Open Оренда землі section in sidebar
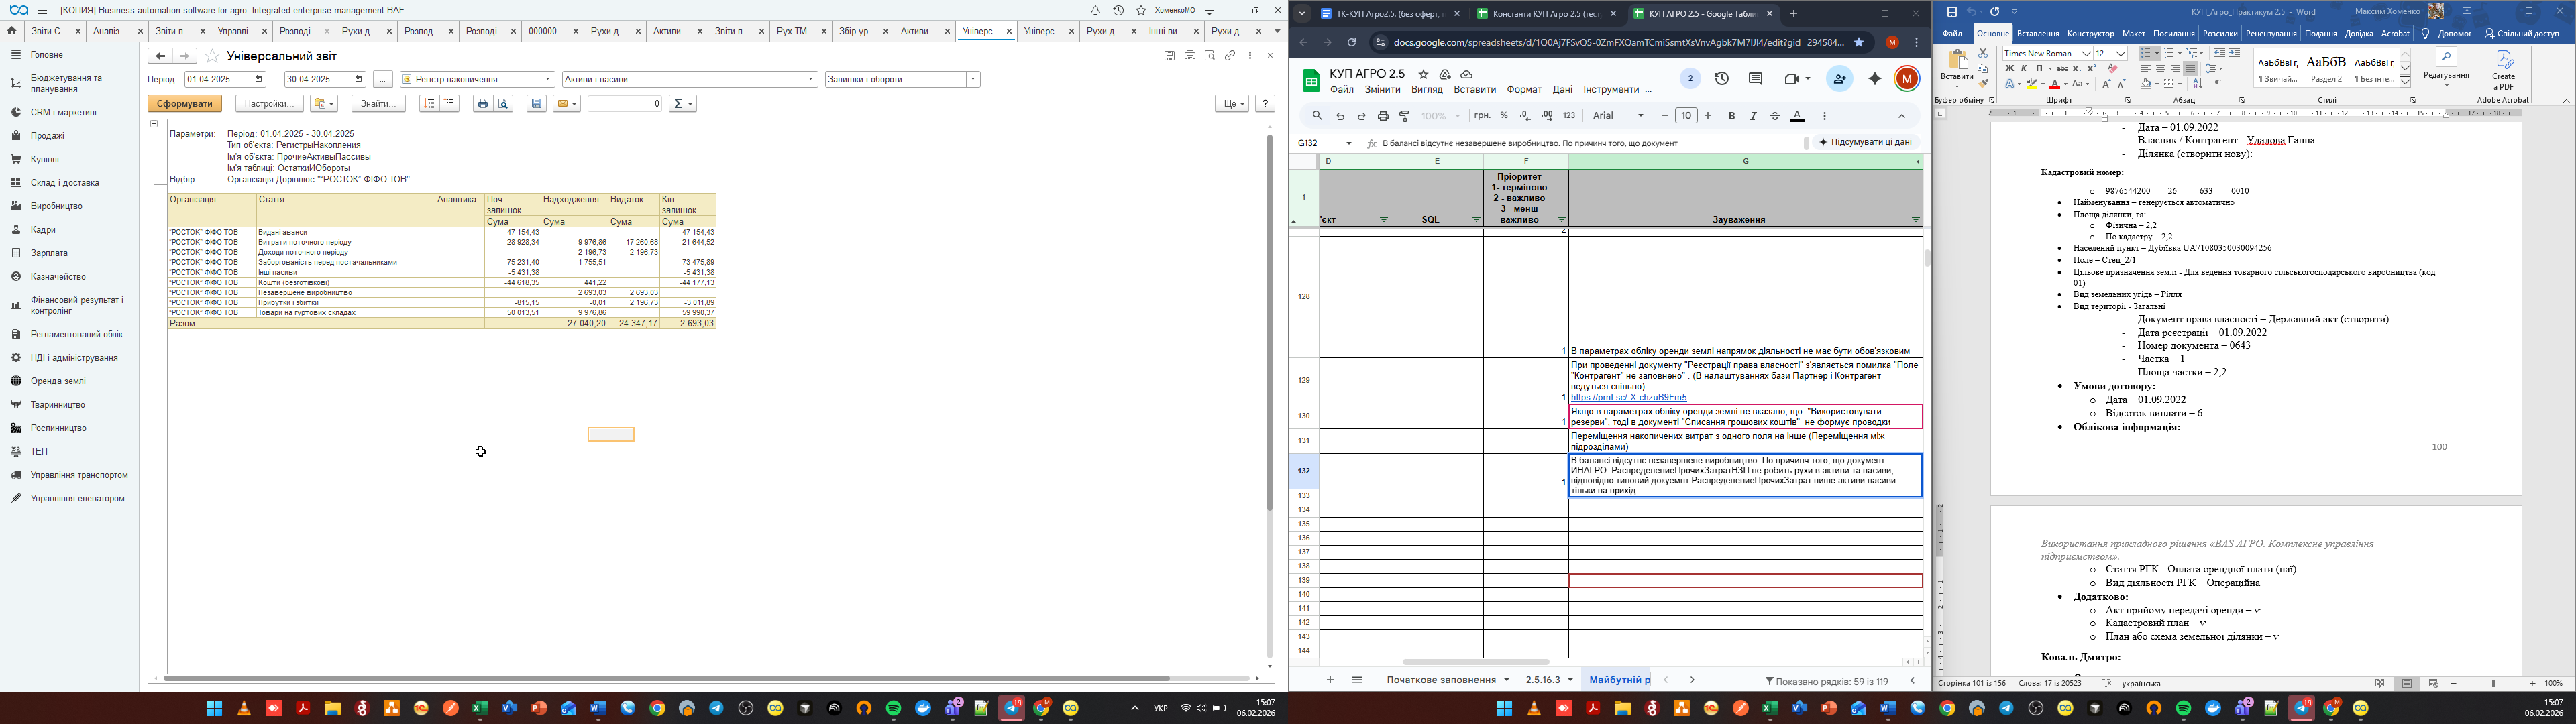The width and height of the screenshot is (2576, 724). tap(58, 381)
